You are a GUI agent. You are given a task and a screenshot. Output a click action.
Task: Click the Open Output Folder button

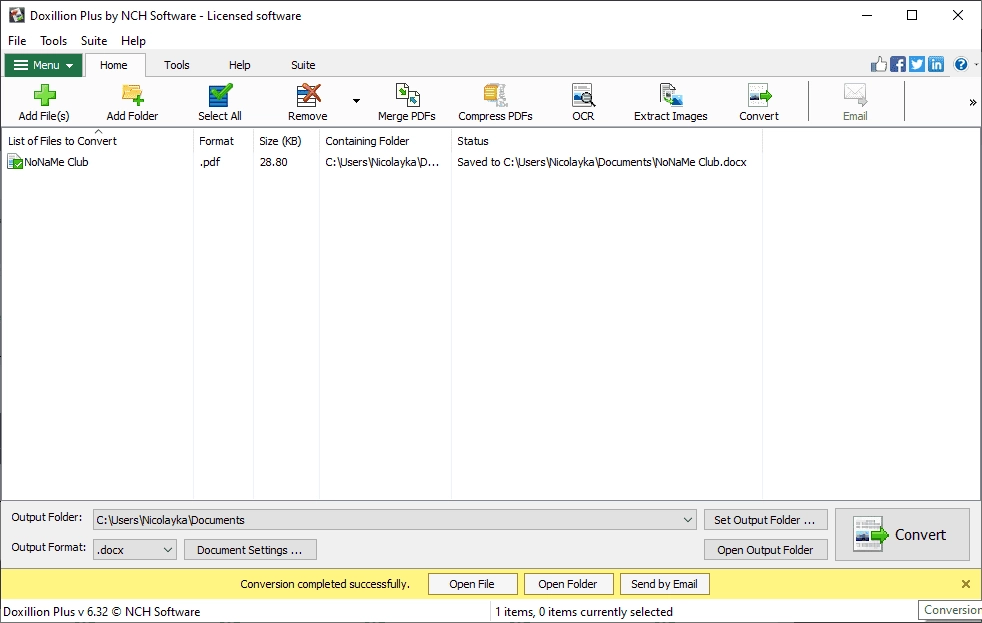(765, 550)
